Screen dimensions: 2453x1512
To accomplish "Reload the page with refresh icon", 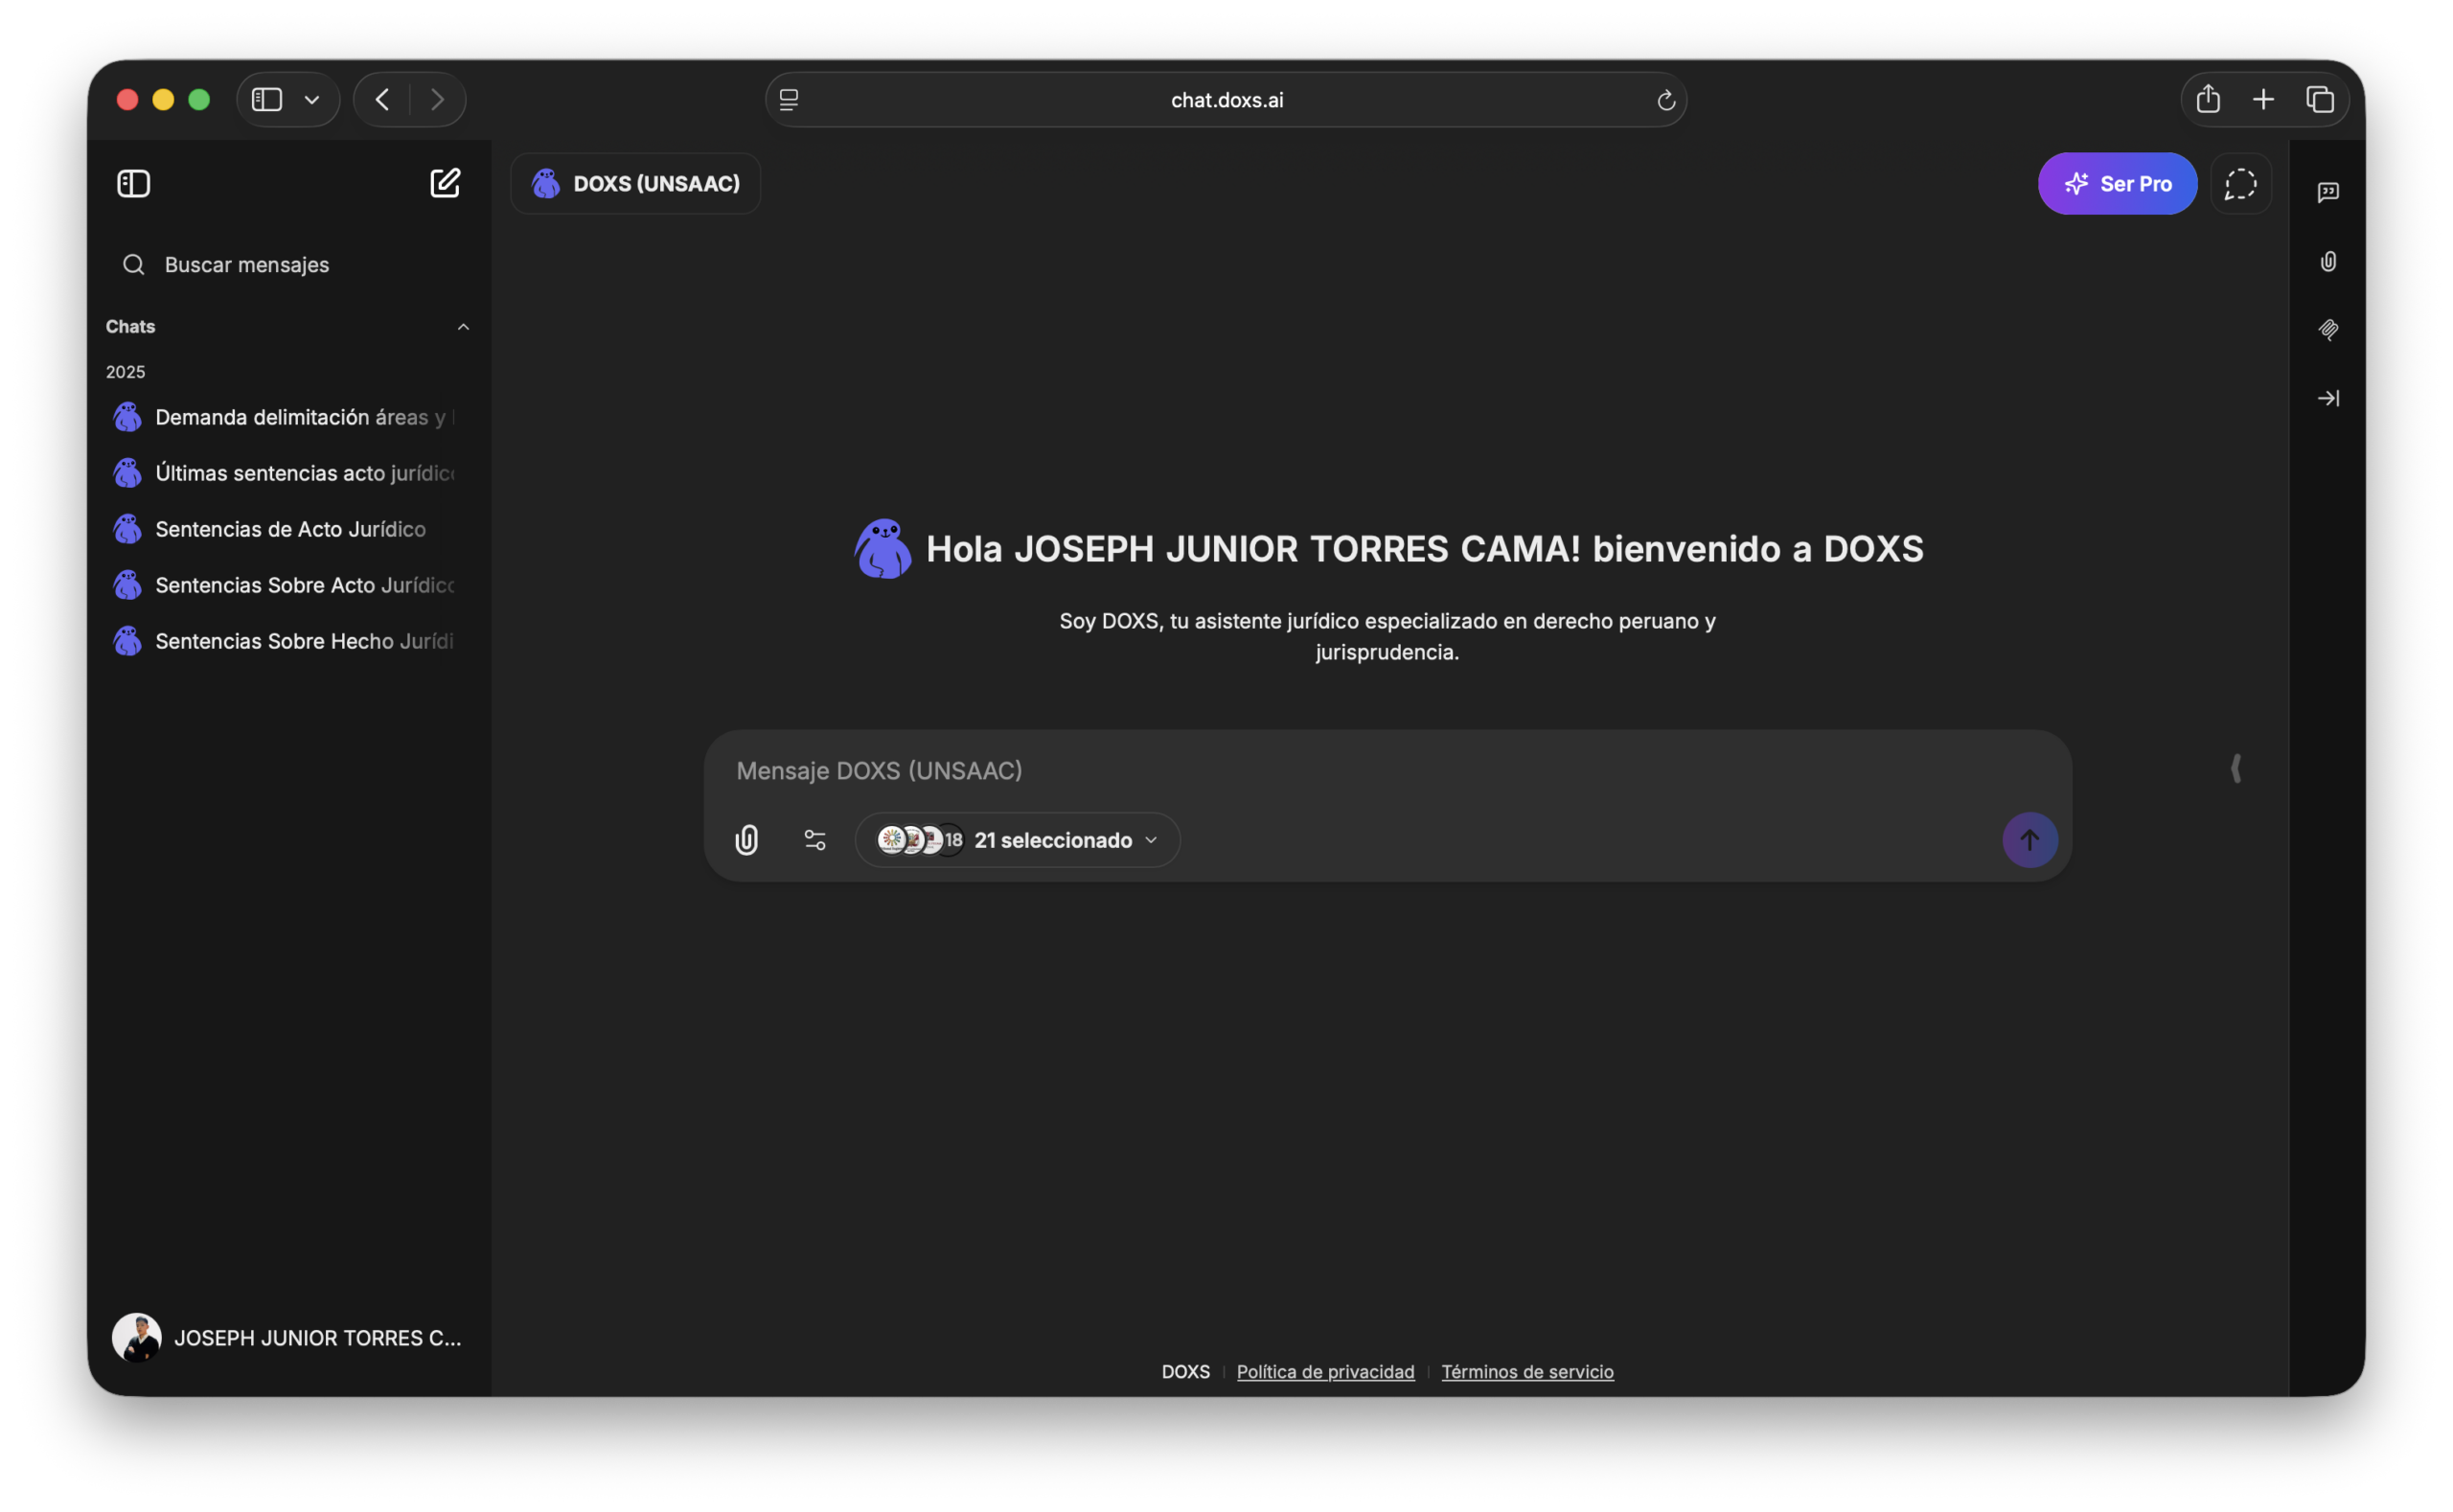I will tap(1665, 100).
